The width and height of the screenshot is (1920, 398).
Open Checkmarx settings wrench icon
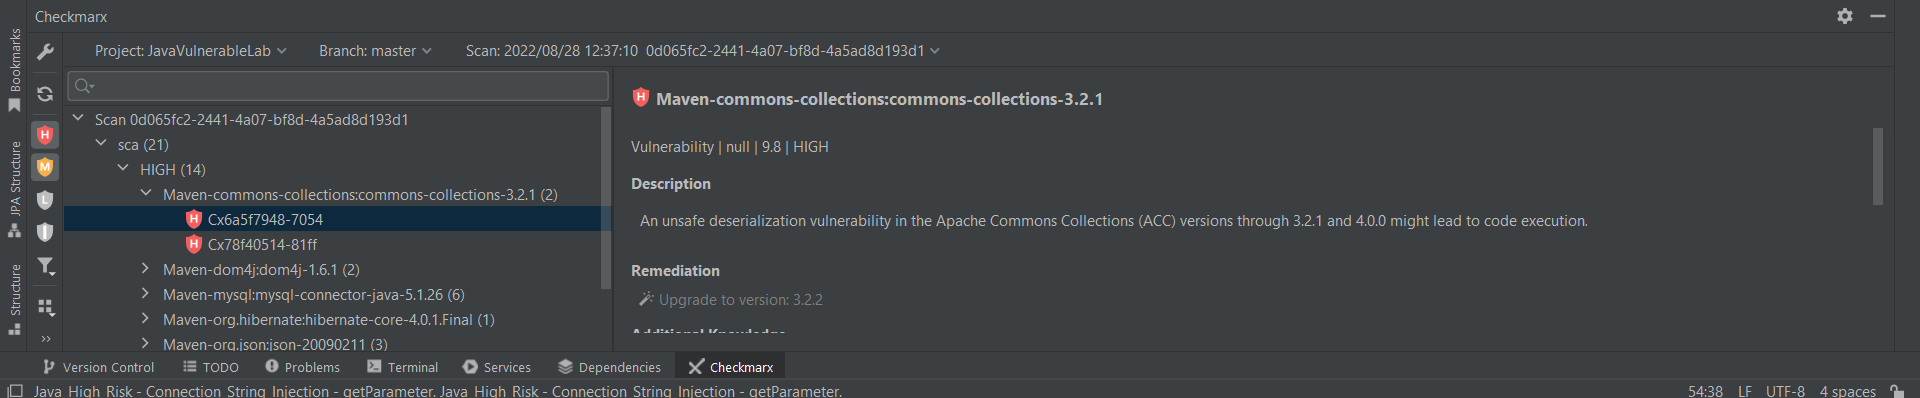pos(45,52)
